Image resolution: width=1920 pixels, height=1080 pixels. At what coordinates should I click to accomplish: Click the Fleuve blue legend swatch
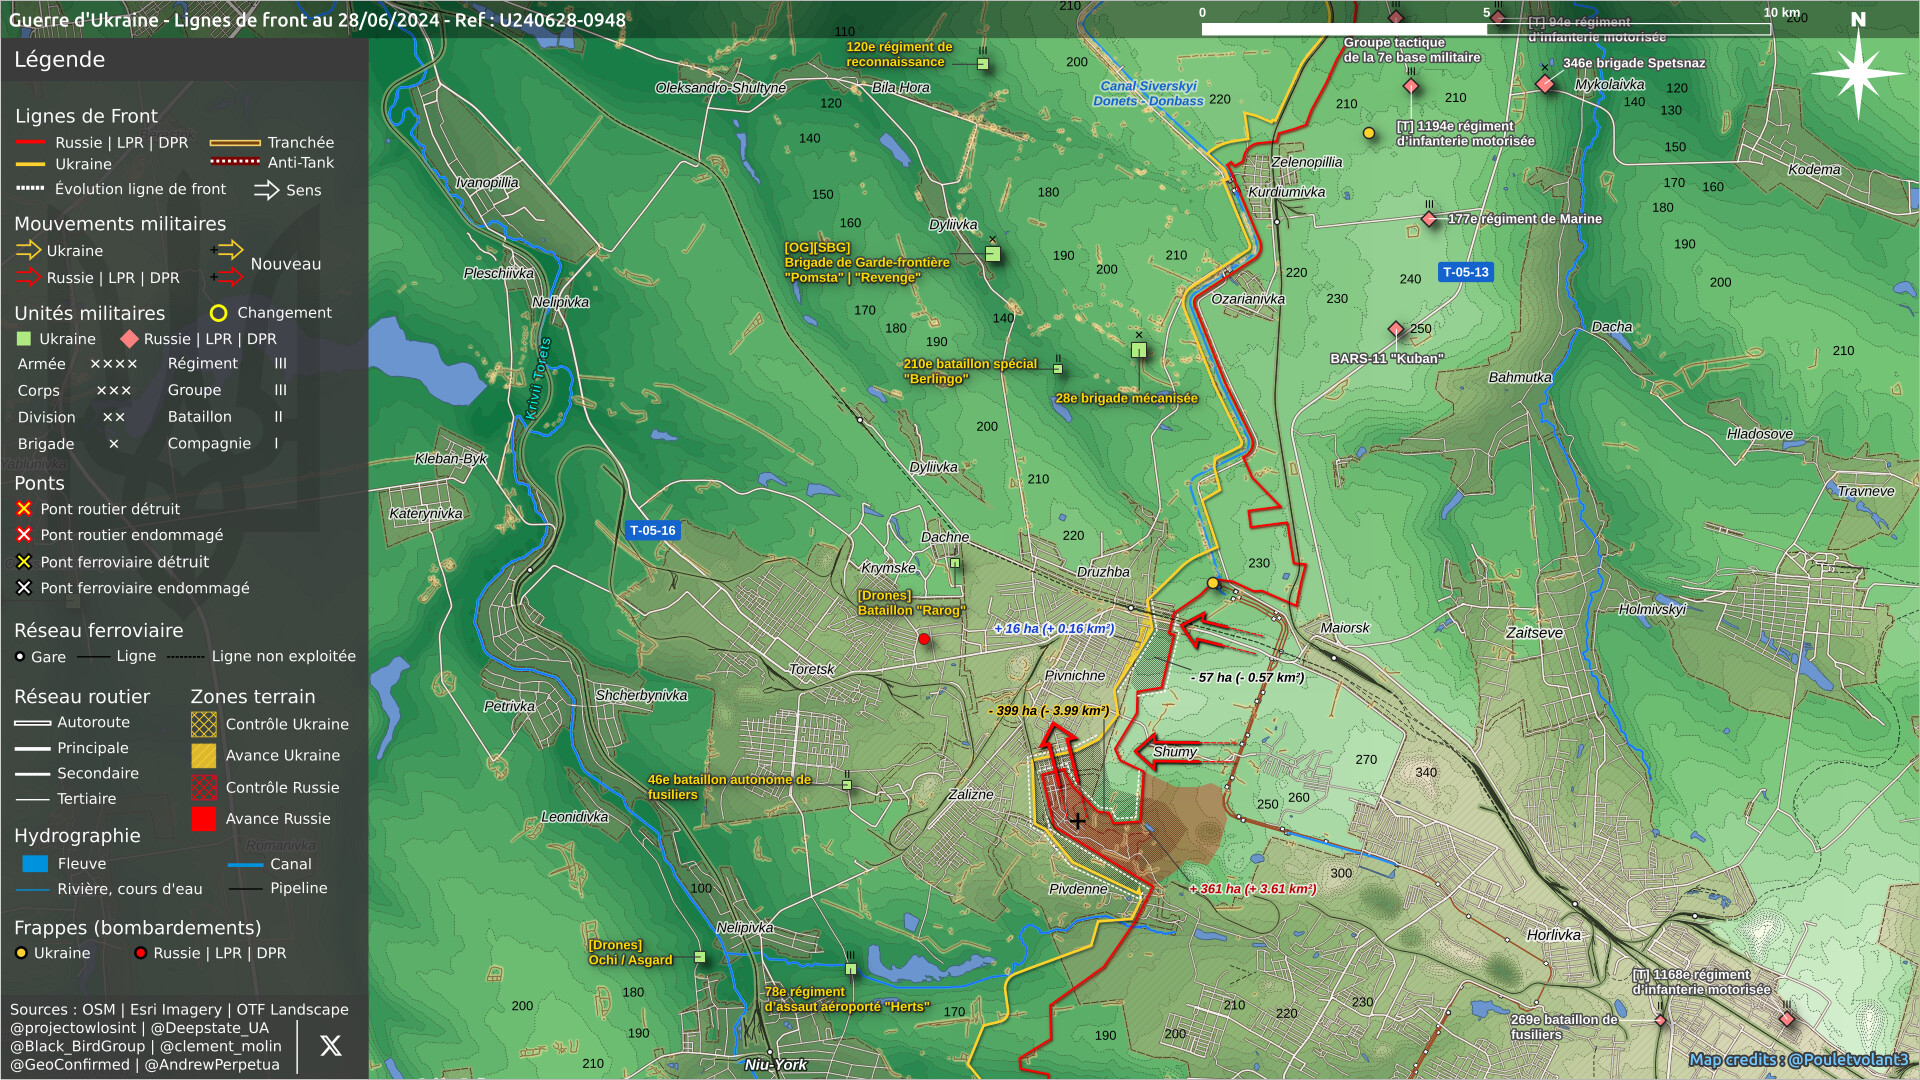point(35,864)
